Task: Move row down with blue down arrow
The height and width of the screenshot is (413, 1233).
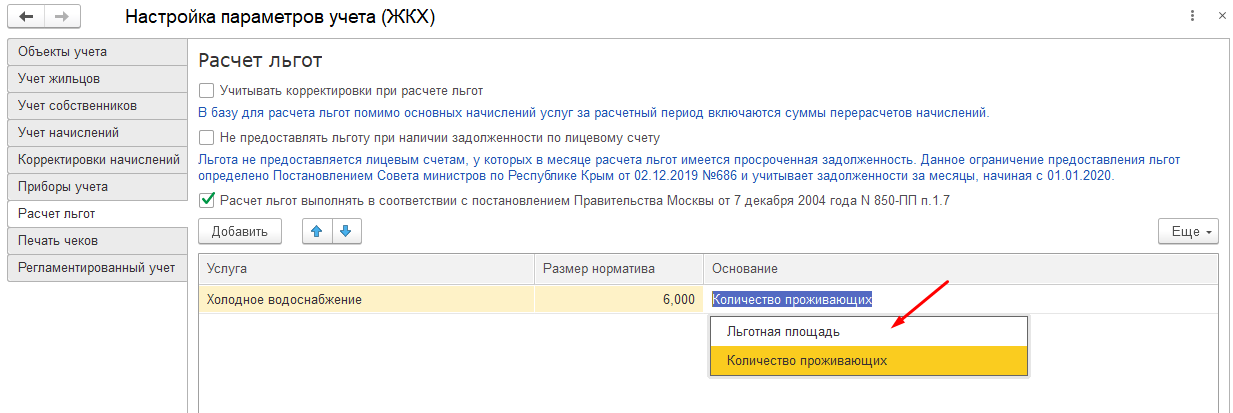Action: click(346, 231)
